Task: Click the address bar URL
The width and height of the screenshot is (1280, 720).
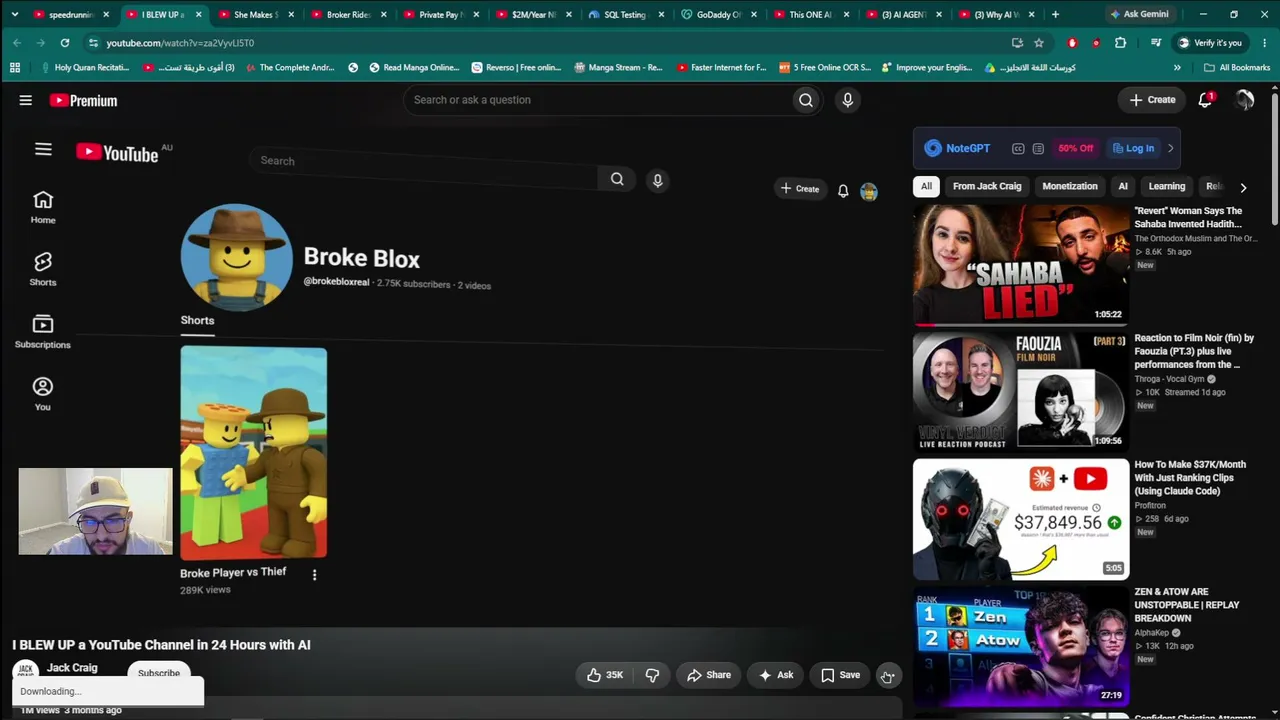Action: (x=180, y=43)
